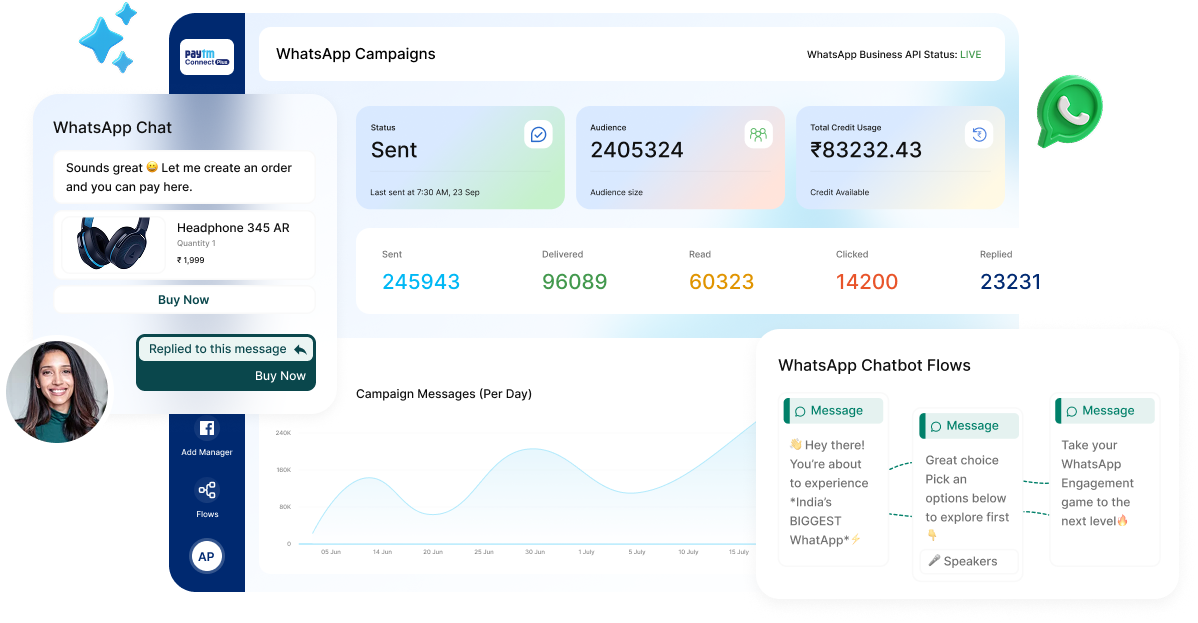Click the headphone product thumbnail
Image resolution: width=1198 pixels, height=623 pixels.
tap(113, 243)
